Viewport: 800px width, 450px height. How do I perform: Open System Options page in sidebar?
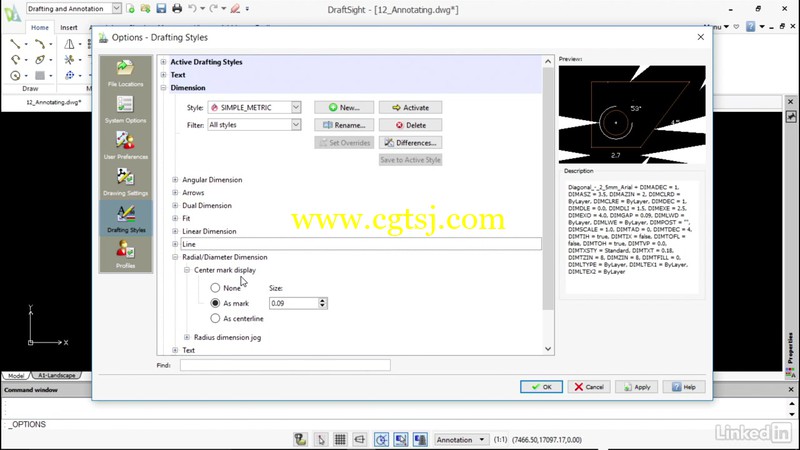pyautogui.click(x=125, y=109)
